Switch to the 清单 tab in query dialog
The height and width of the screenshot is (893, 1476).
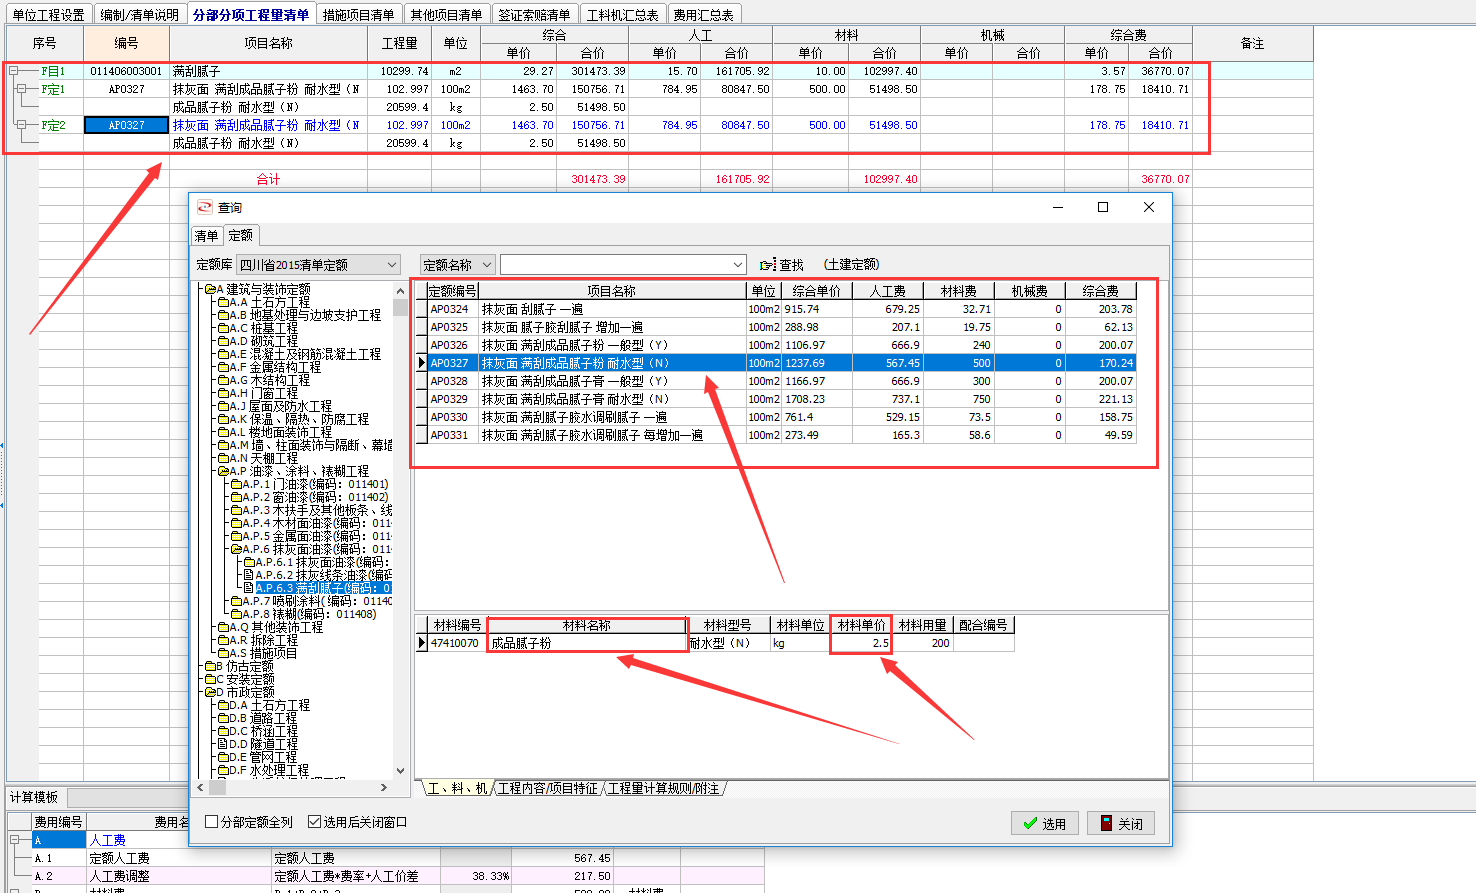coord(206,236)
